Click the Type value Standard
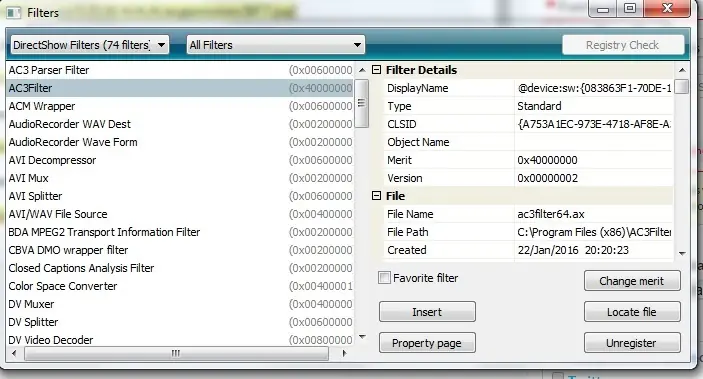Viewport: 703px width, 379px height. (539, 106)
